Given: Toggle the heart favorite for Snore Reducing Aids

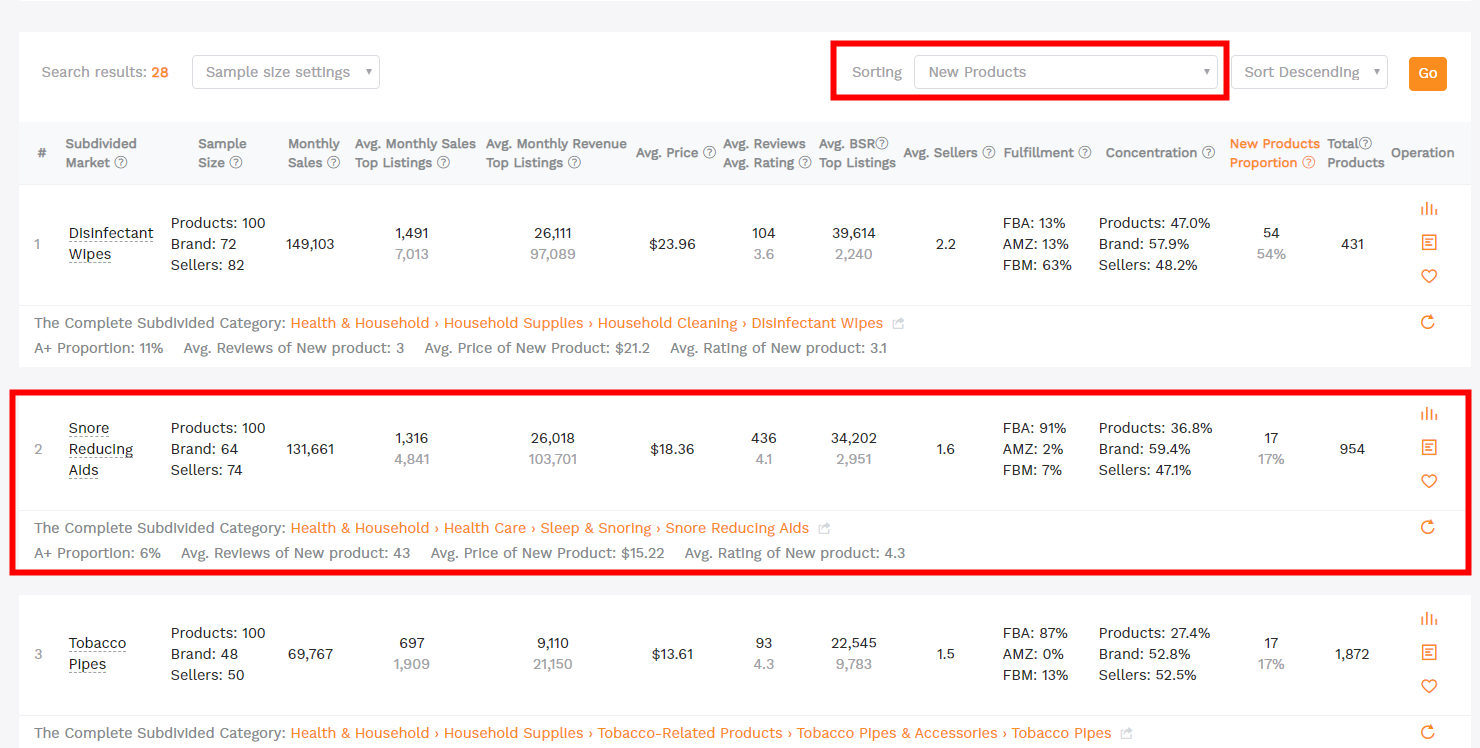Looking at the screenshot, I should (1428, 481).
